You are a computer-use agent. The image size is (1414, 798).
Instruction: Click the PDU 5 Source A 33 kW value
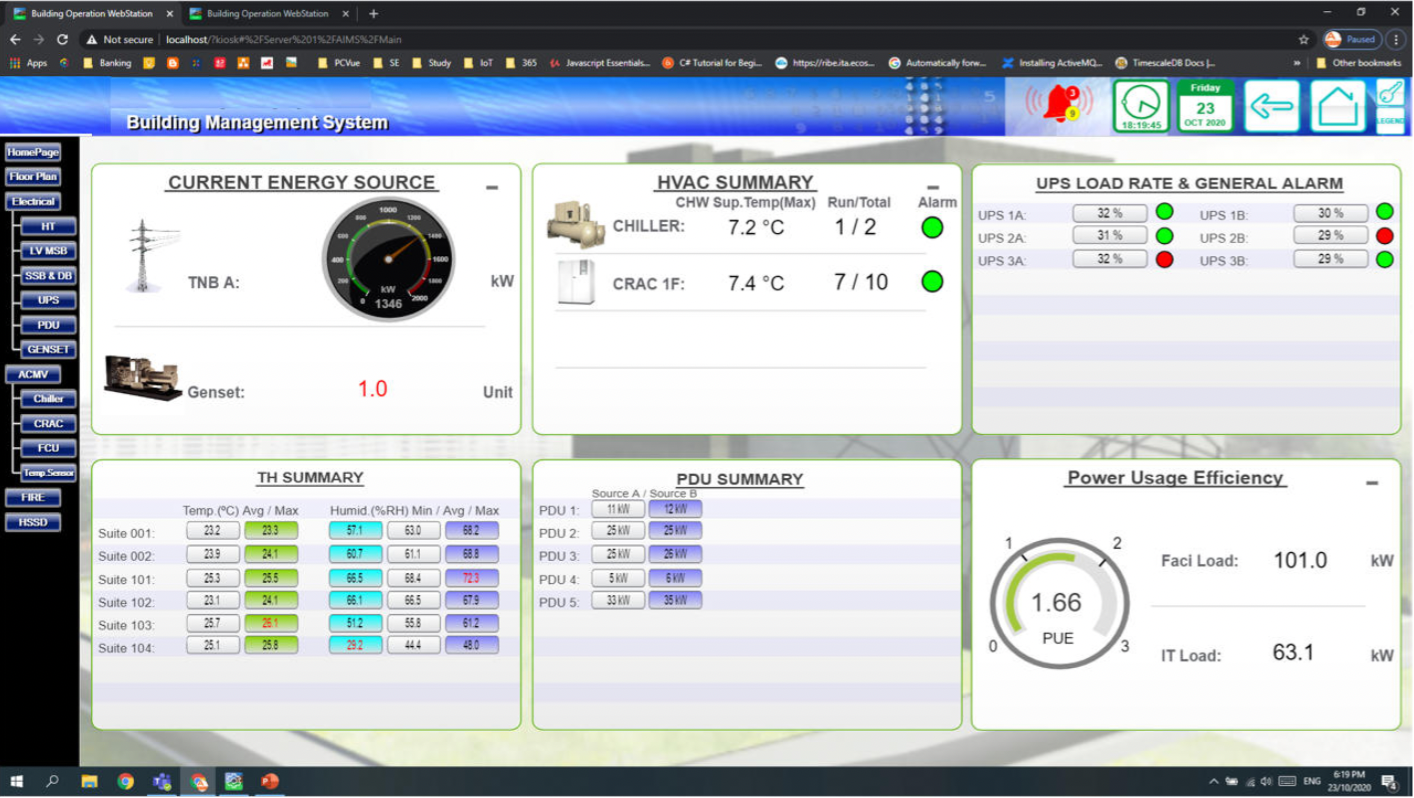click(617, 601)
